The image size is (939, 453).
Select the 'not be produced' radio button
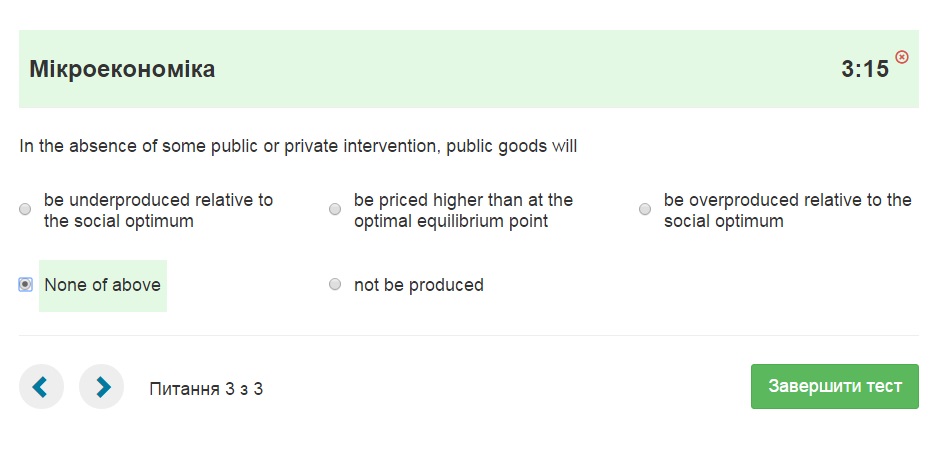(x=335, y=285)
